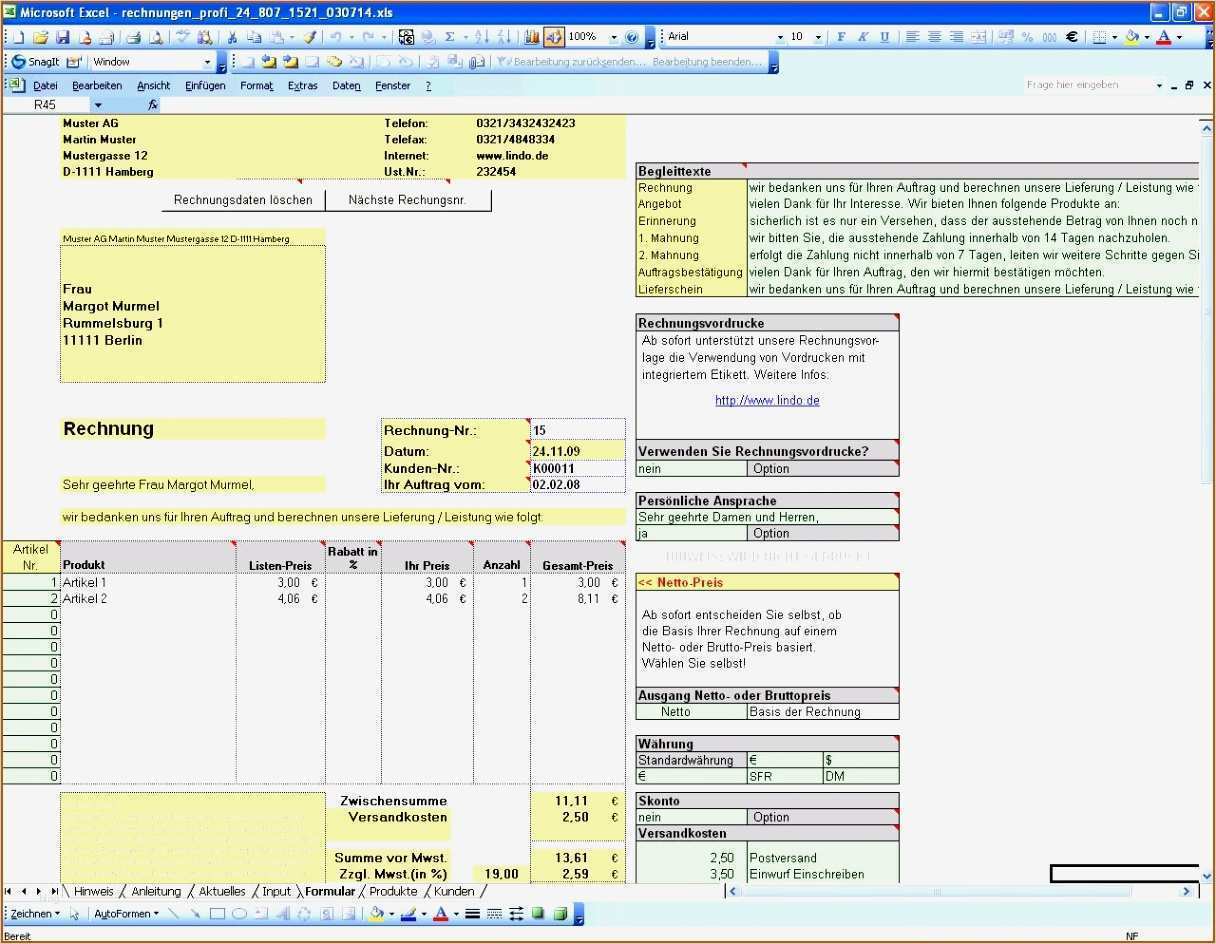Switch to the Produkte sheet tab

pos(393,891)
